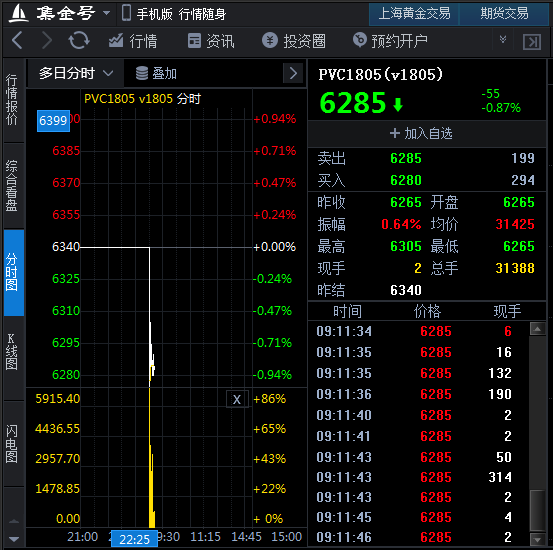The height and width of the screenshot is (550, 553).
Task: Go forward with the right arrow
Action: [47, 41]
